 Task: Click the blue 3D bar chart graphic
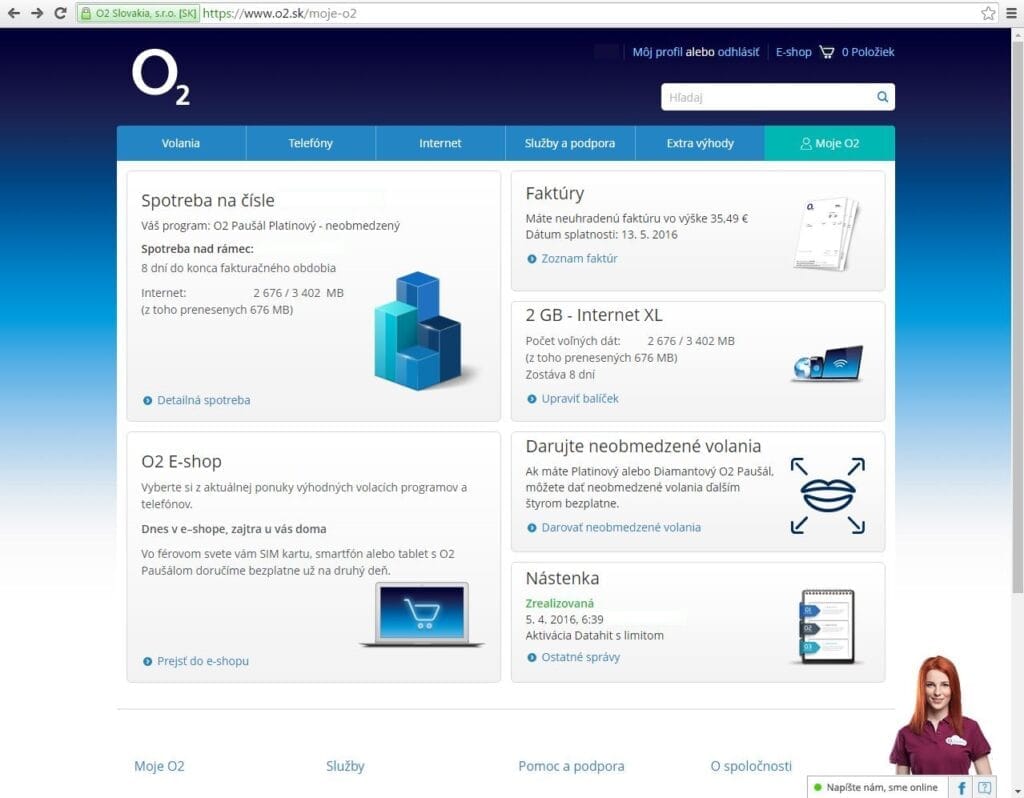point(416,331)
